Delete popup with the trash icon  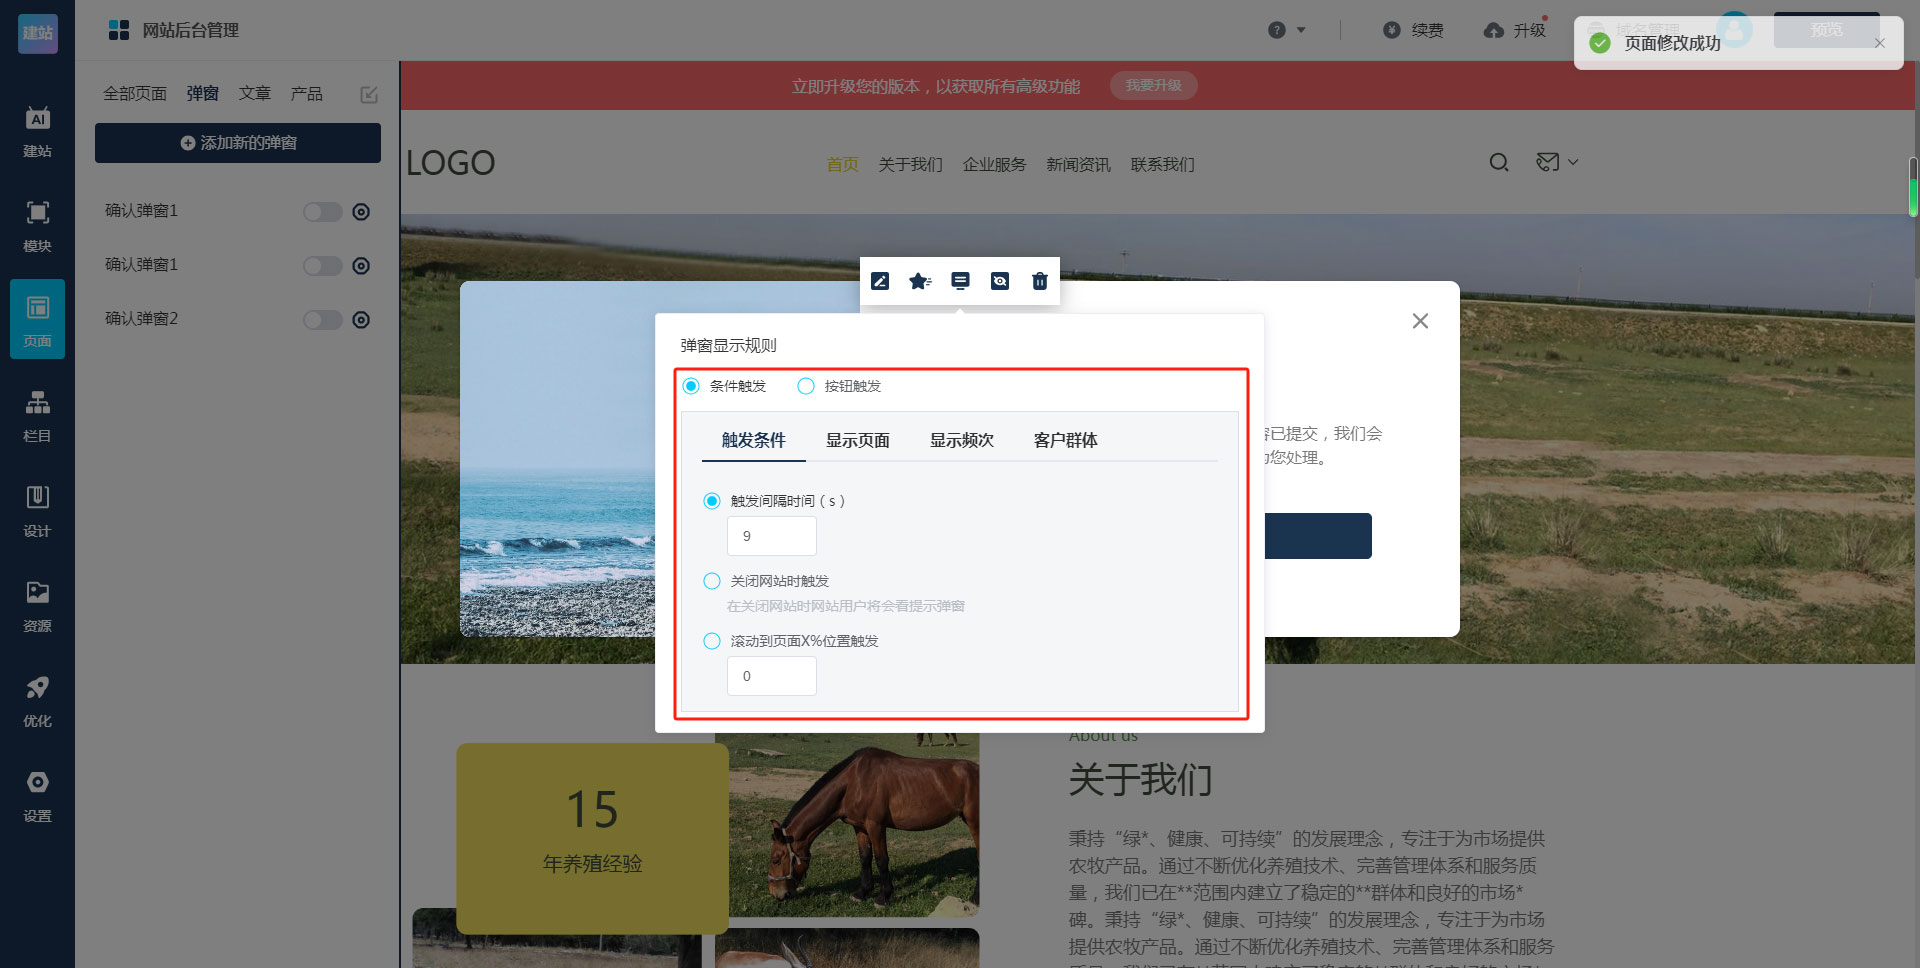(1040, 281)
